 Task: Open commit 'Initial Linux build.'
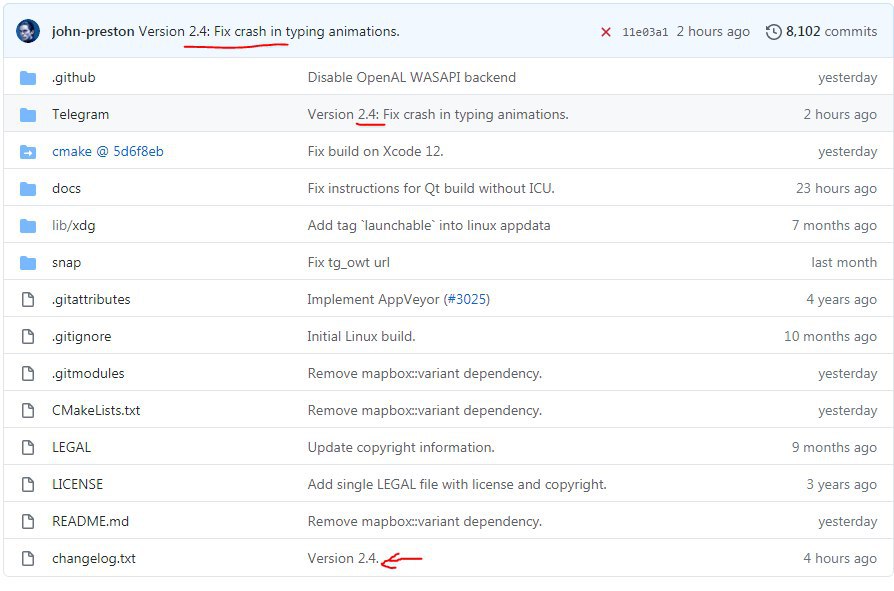click(361, 337)
